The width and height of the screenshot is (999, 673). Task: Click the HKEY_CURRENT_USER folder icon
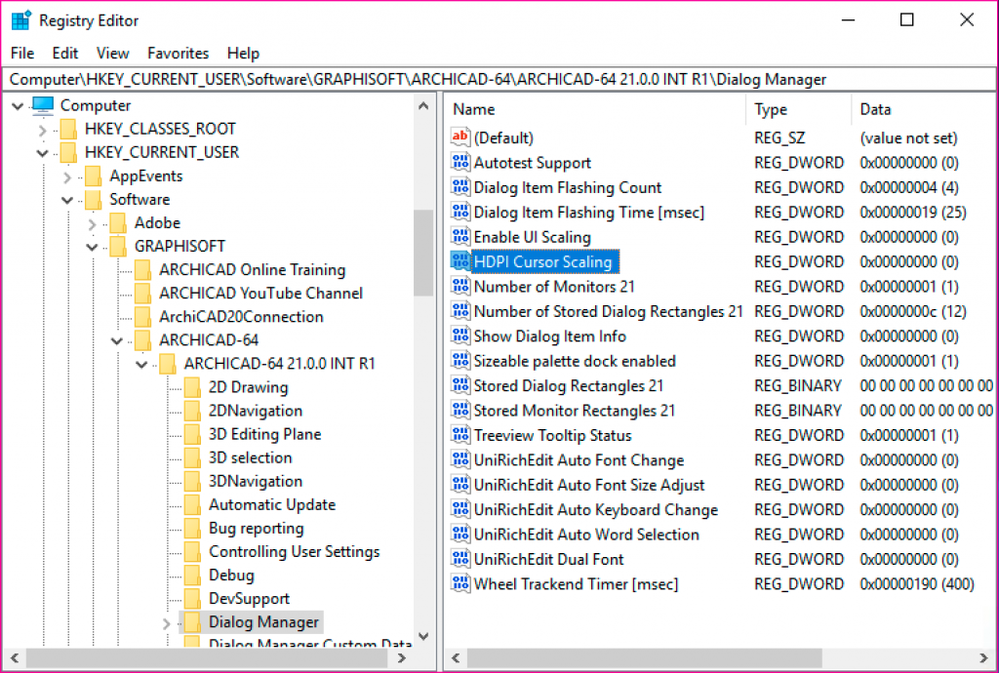point(68,152)
